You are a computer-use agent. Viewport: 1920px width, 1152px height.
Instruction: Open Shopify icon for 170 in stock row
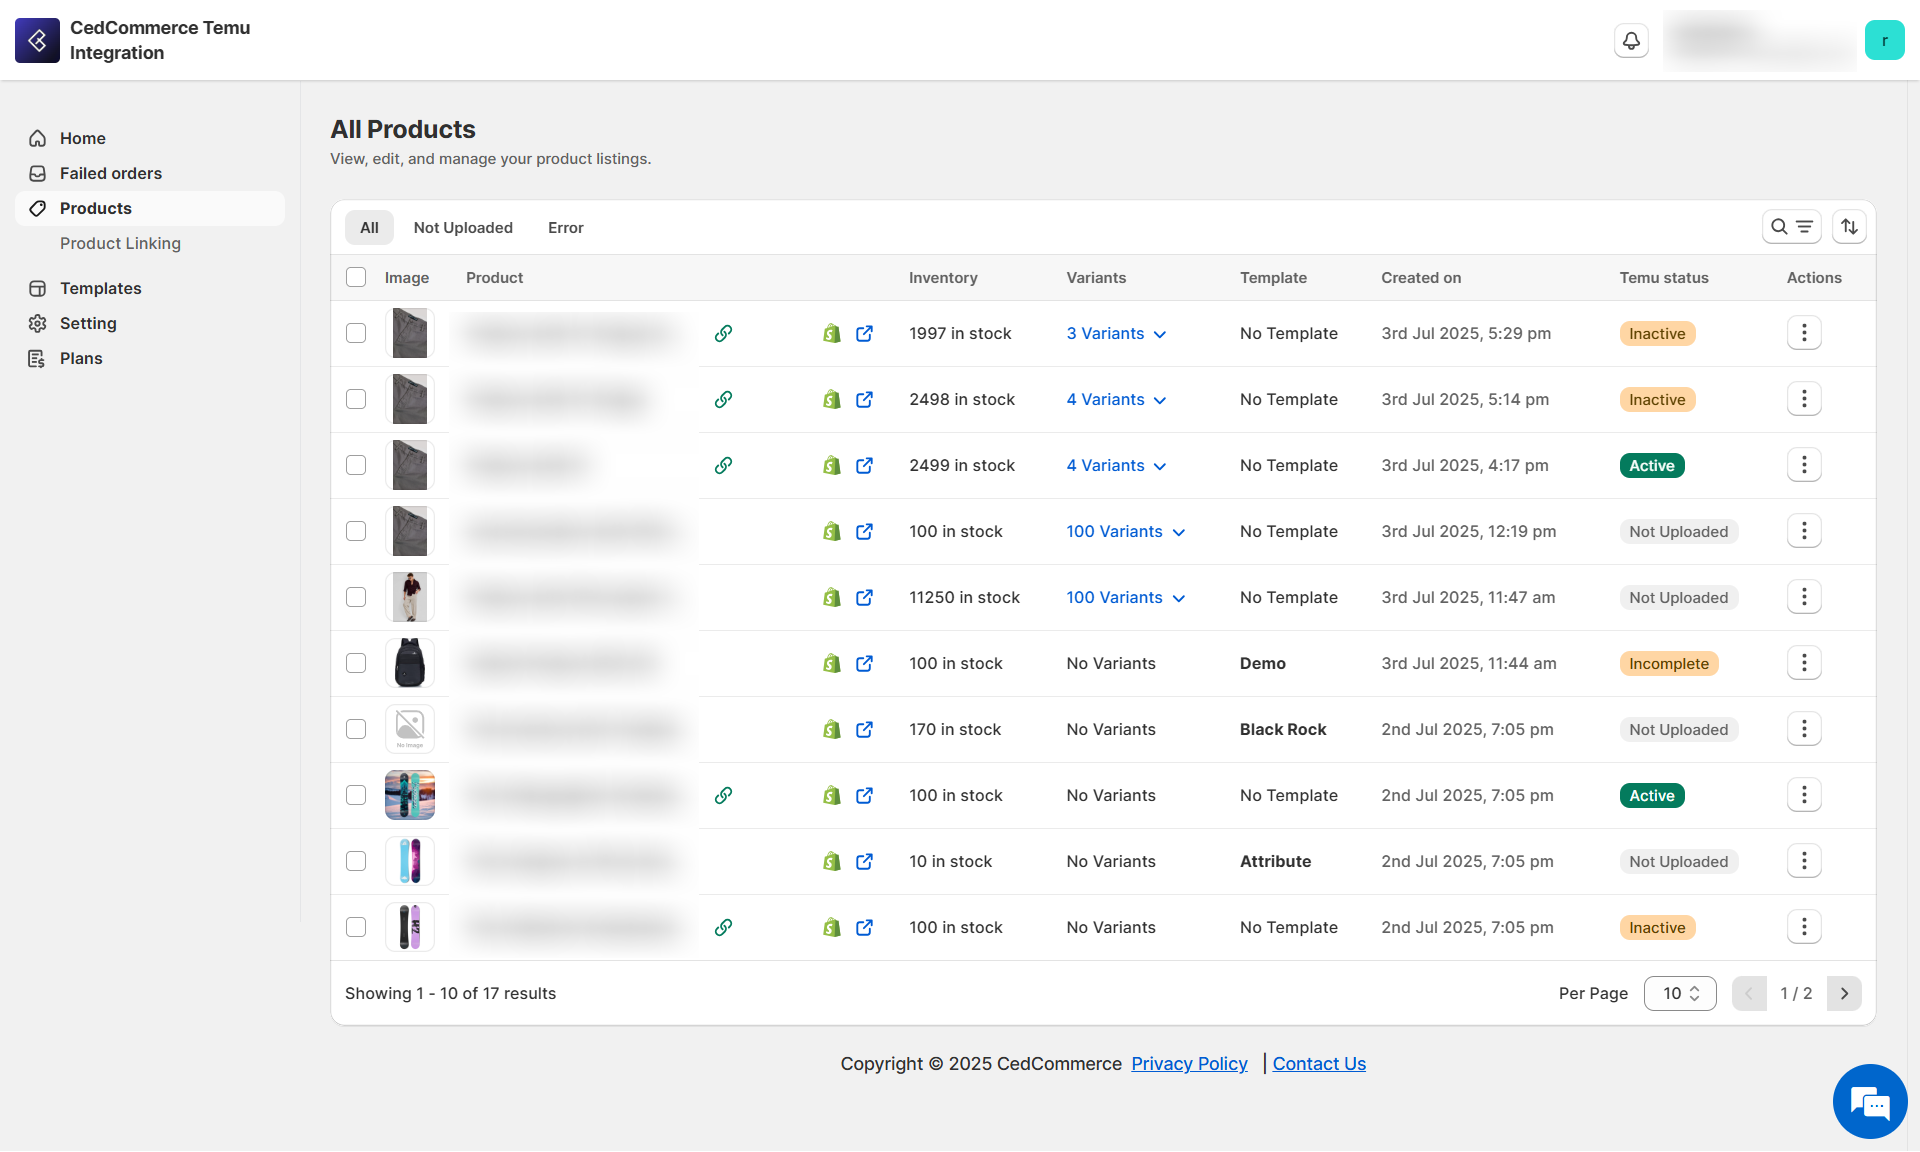(831, 729)
